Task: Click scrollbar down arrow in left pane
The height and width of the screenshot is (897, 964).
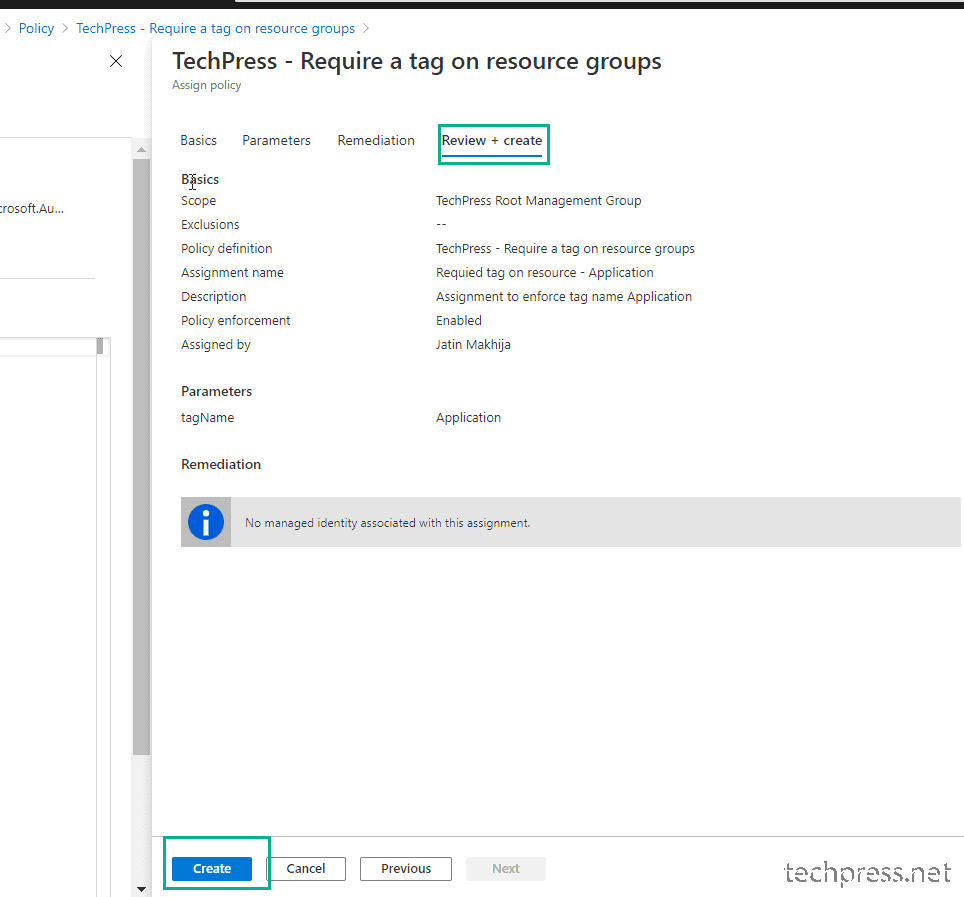Action: click(x=141, y=888)
